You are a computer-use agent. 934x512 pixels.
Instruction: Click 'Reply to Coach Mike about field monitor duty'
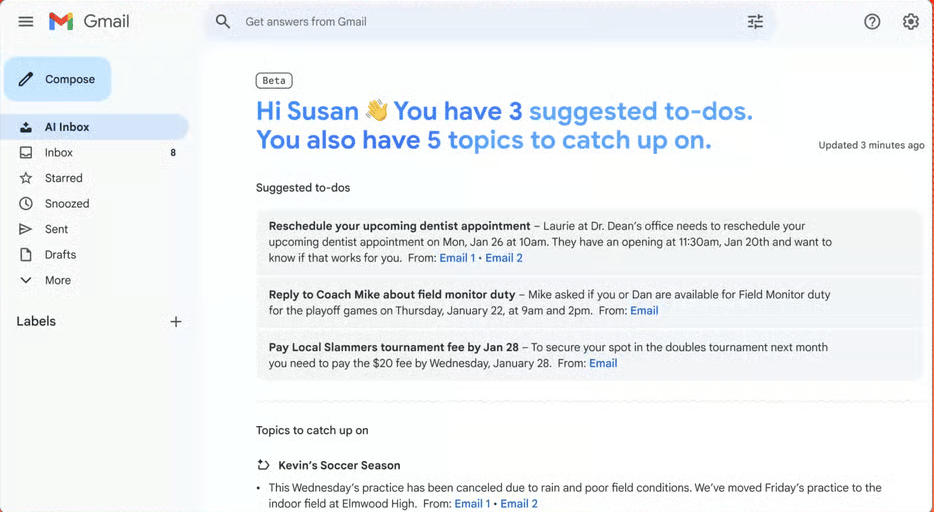pyautogui.click(x=392, y=295)
